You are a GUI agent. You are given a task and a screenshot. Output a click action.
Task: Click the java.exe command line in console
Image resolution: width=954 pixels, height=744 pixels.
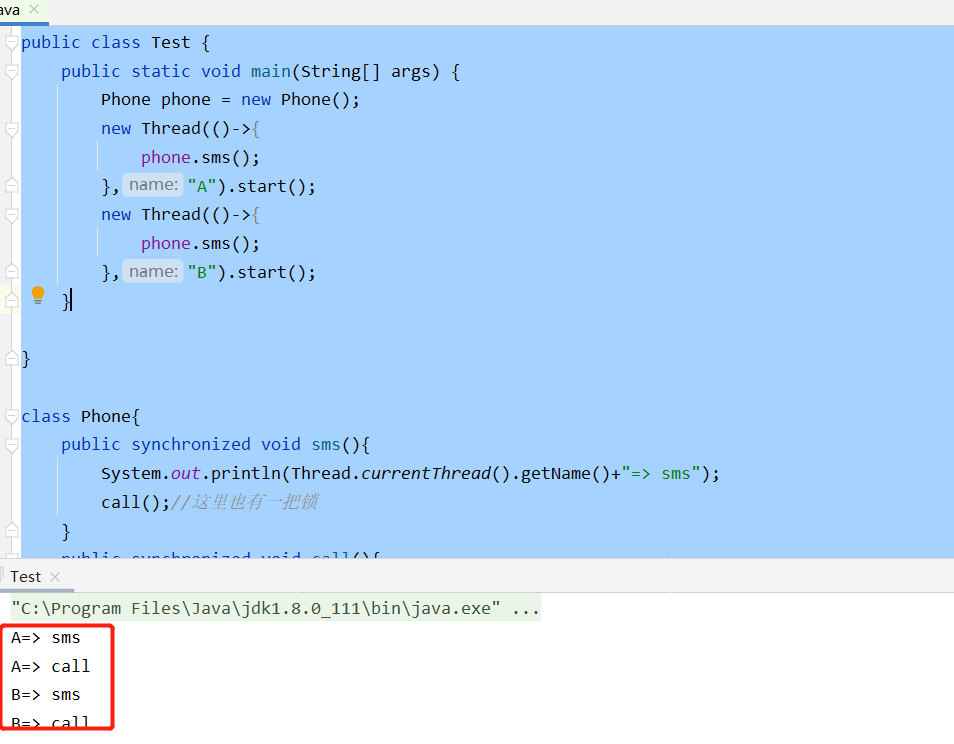point(276,608)
